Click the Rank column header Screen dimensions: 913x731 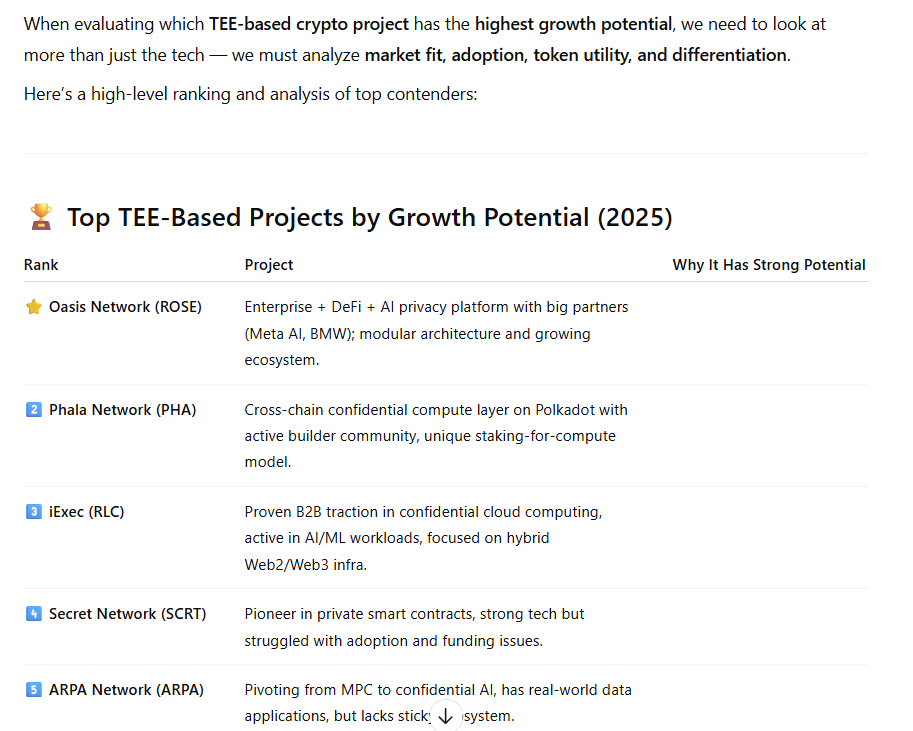tap(41, 265)
